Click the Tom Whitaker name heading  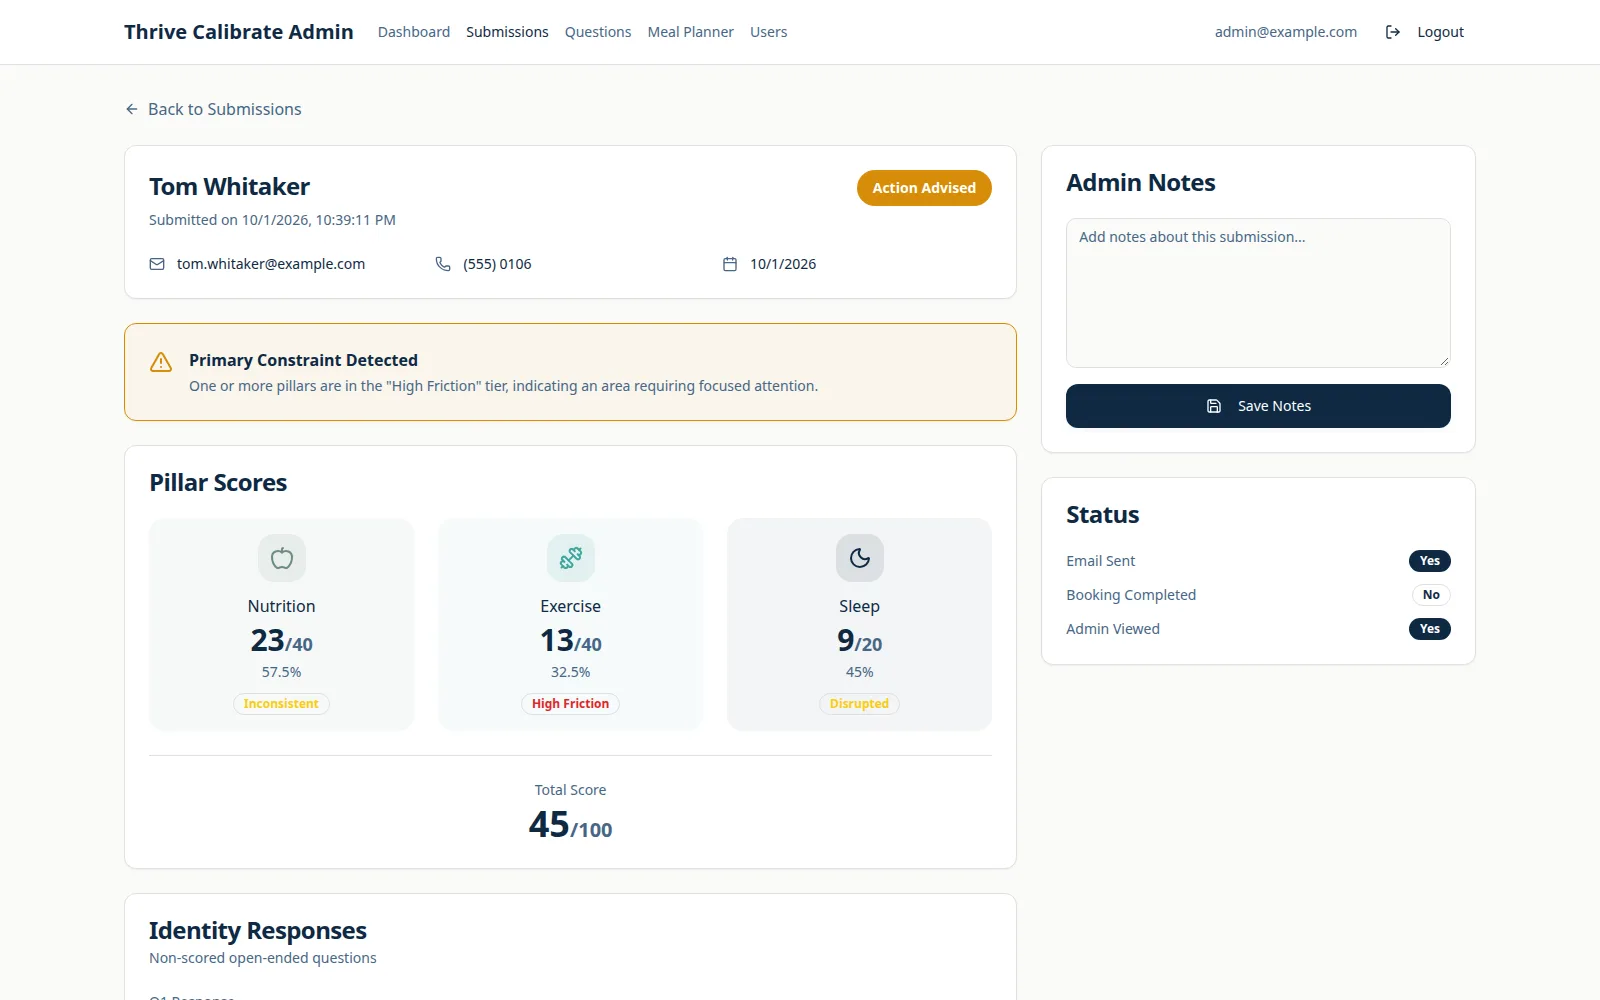(x=229, y=187)
